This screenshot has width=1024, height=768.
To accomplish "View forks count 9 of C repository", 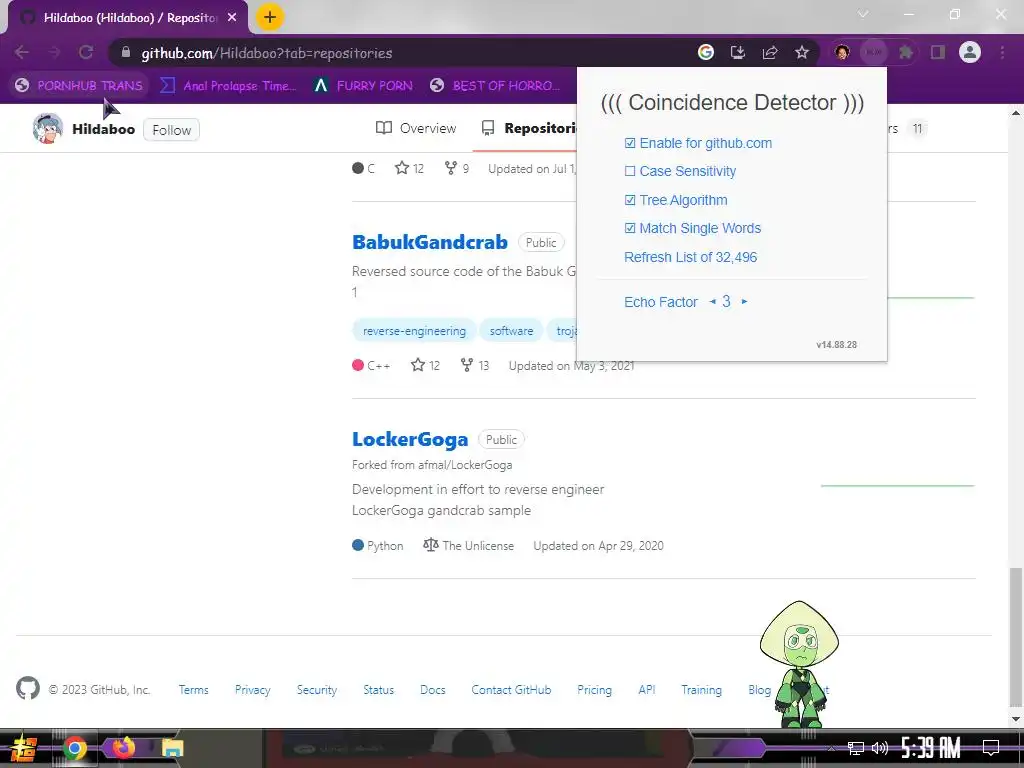I will [457, 168].
